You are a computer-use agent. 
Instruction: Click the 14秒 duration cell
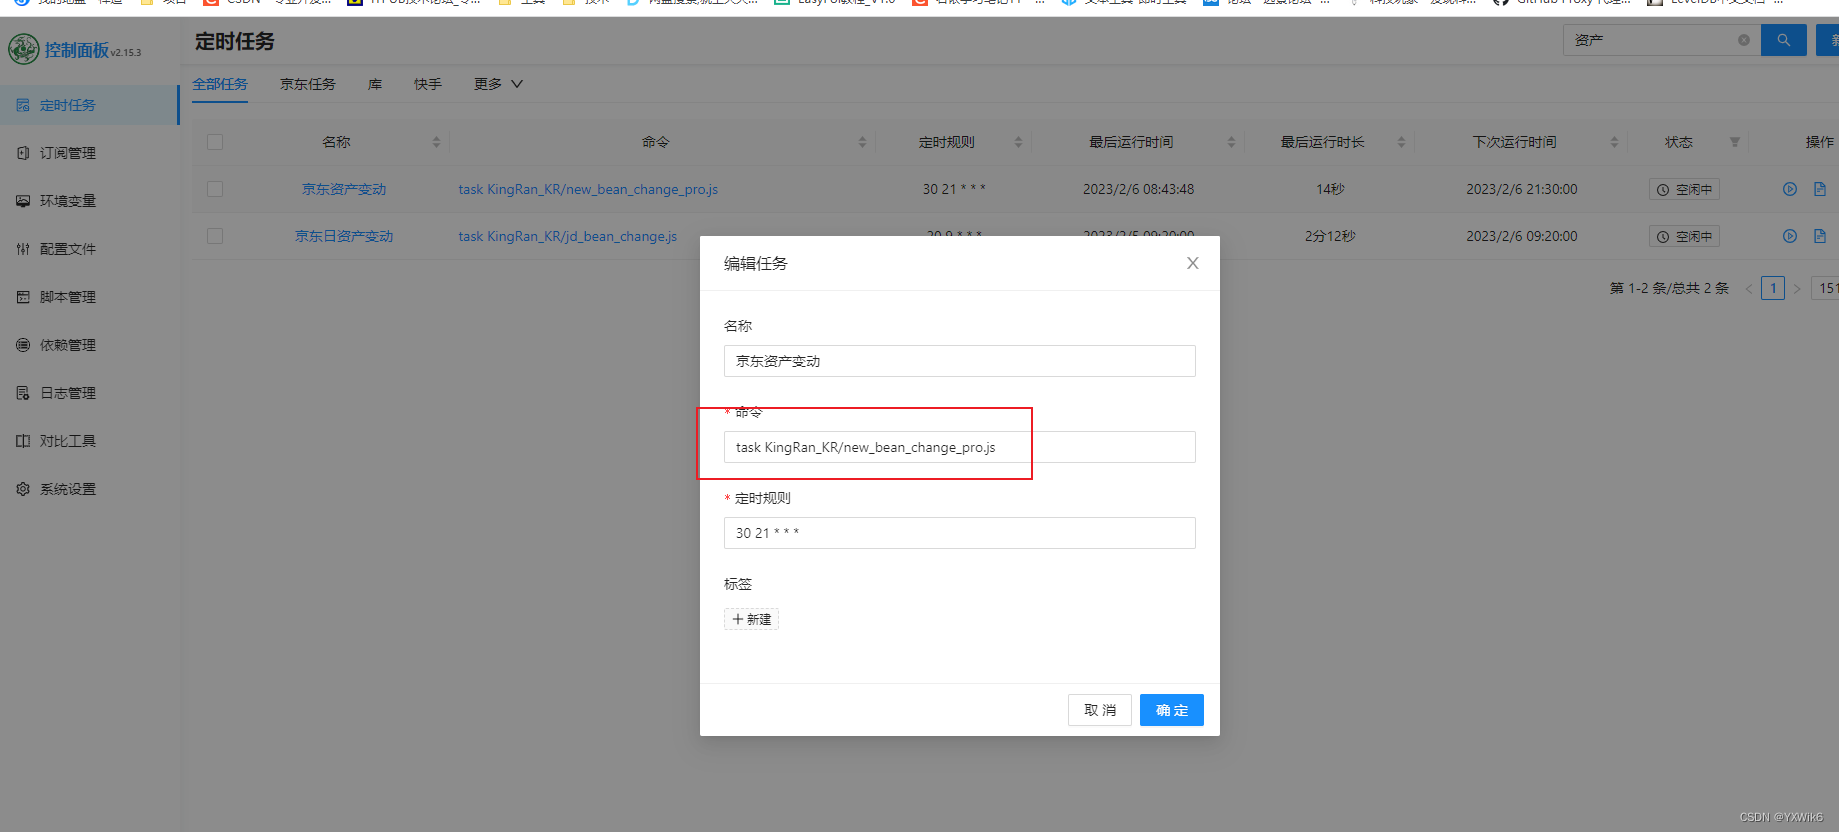(1330, 189)
